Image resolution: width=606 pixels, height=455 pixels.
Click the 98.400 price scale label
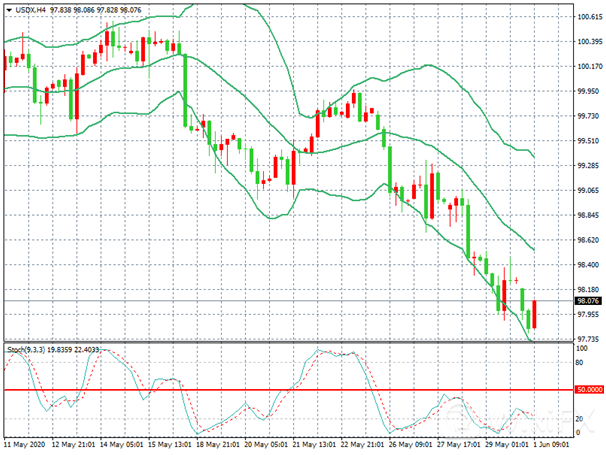tap(588, 265)
